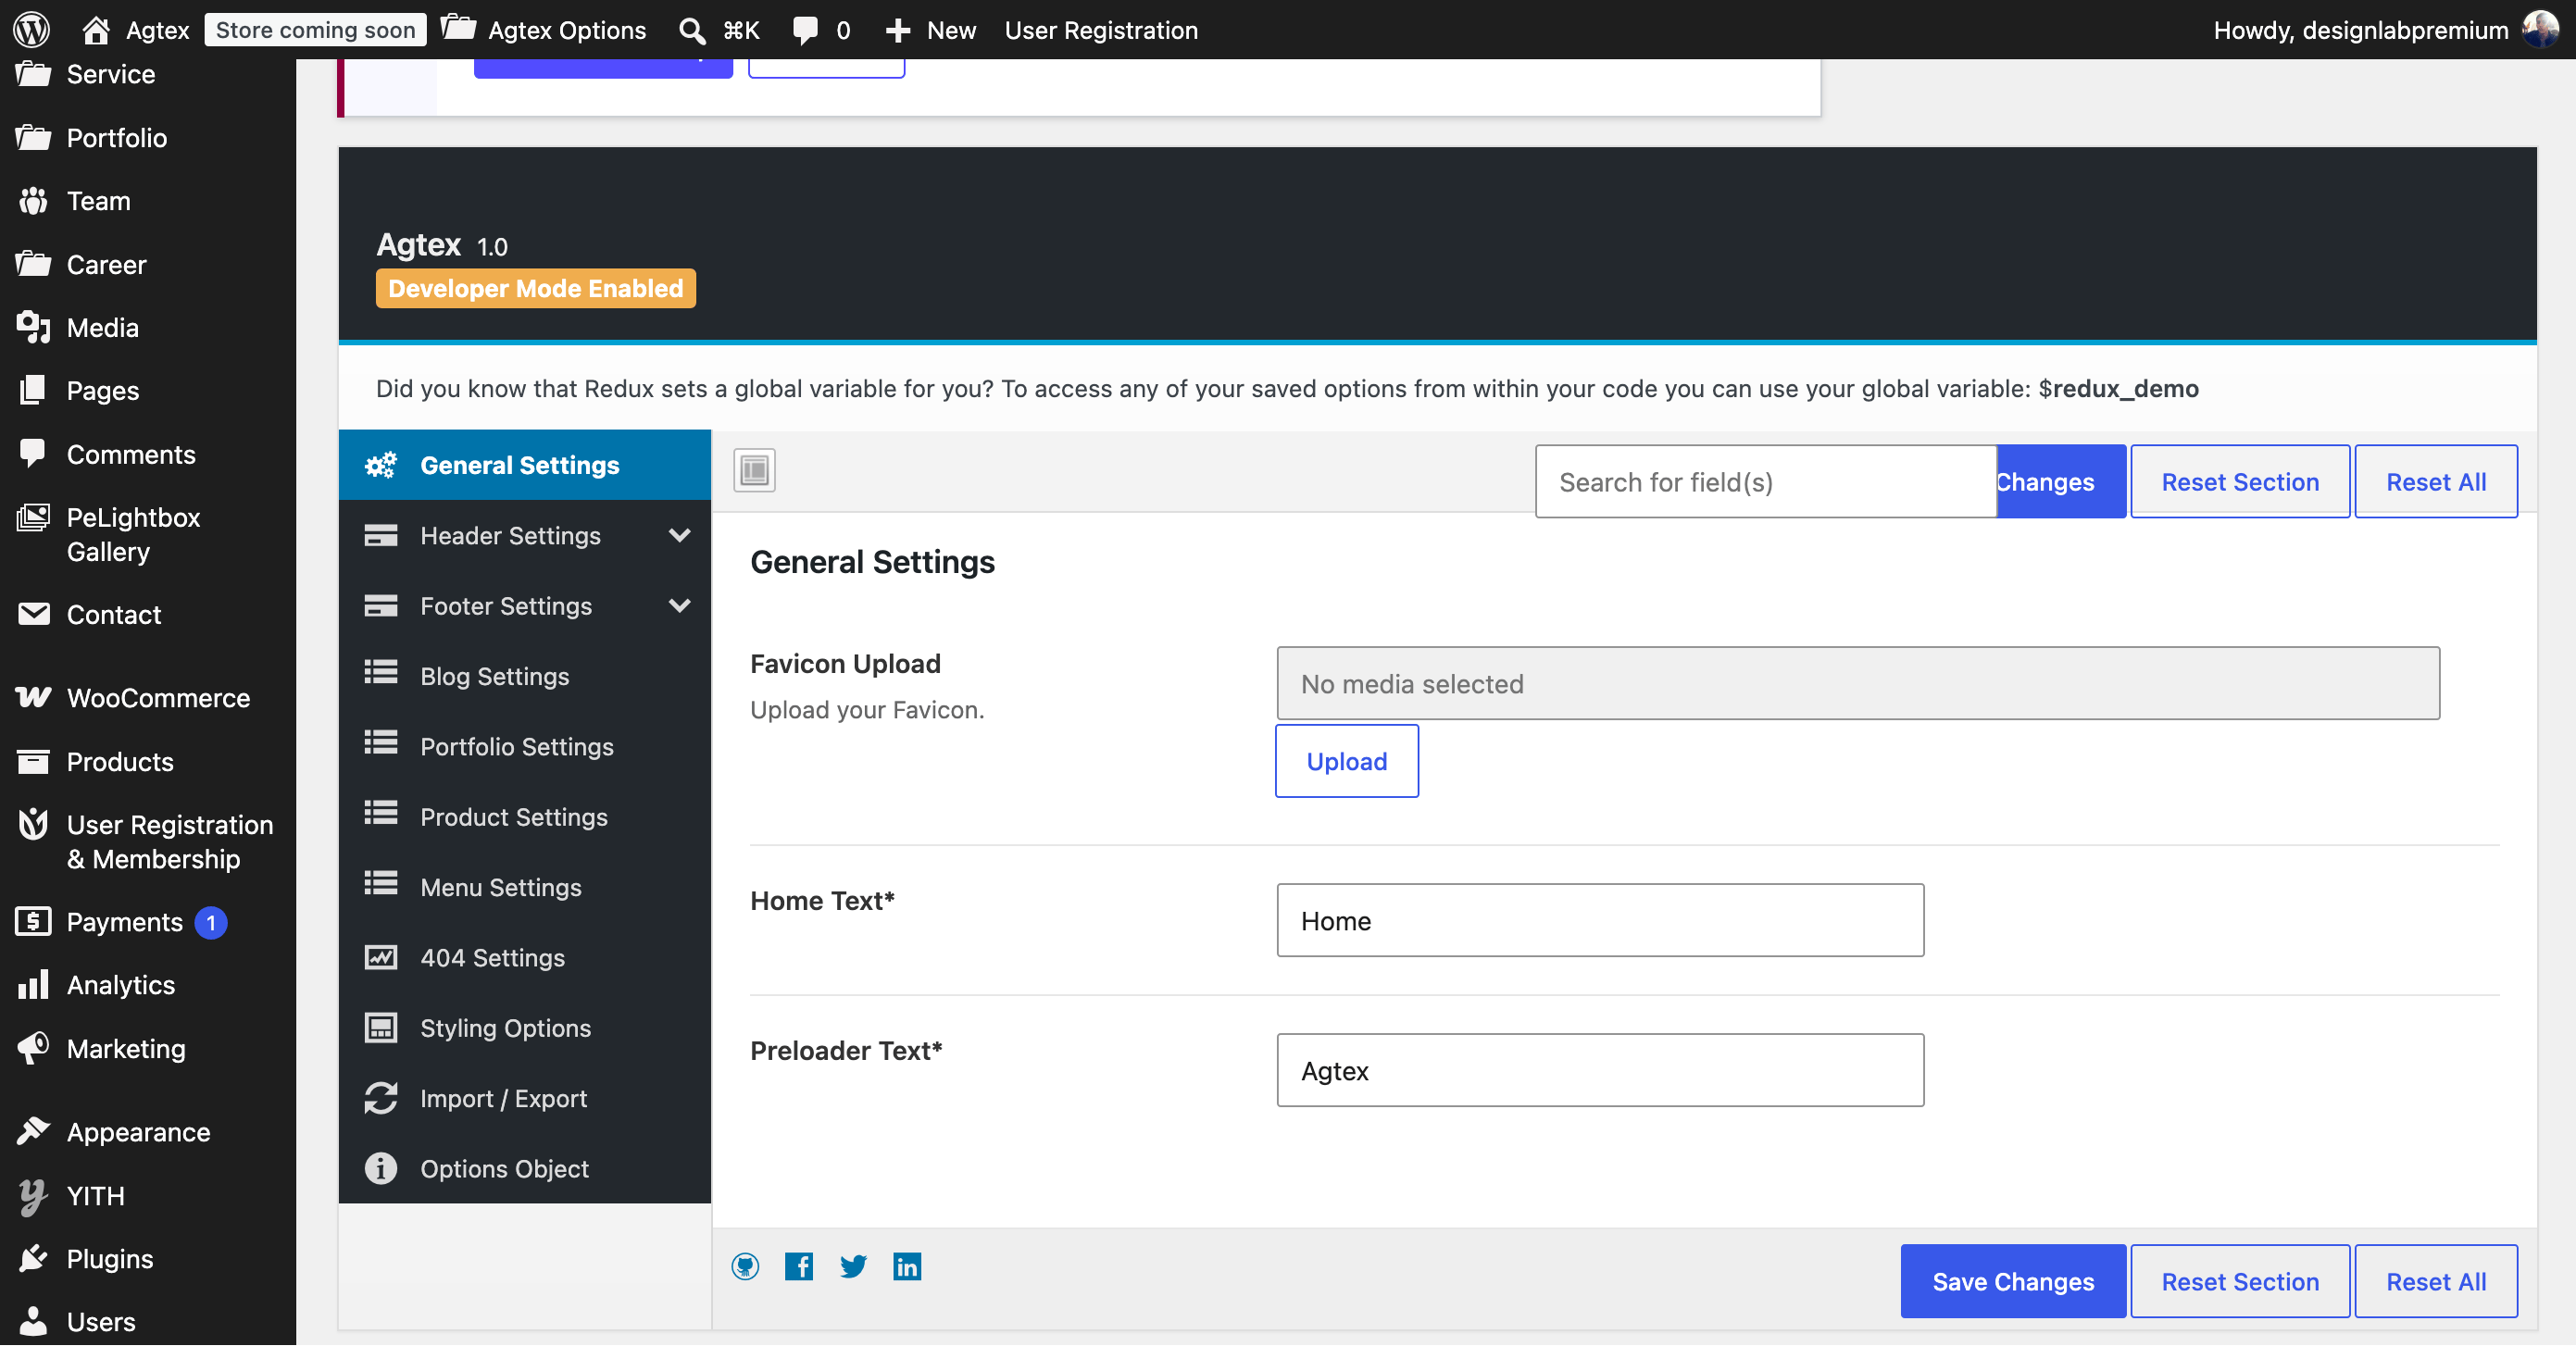2576x1346 pixels.
Task: Click the No media selected field
Action: (x=1858, y=683)
